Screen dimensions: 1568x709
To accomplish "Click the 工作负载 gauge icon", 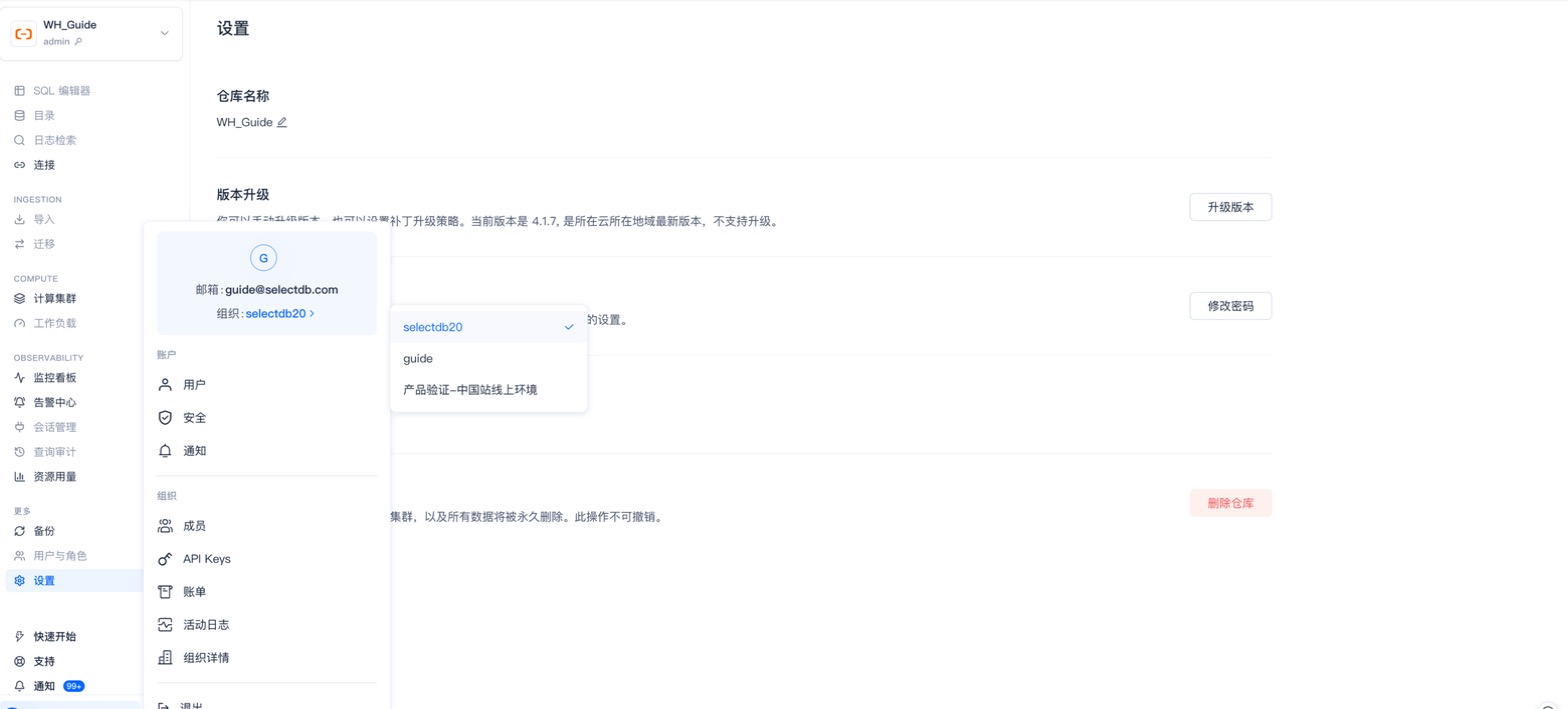I will (19, 323).
